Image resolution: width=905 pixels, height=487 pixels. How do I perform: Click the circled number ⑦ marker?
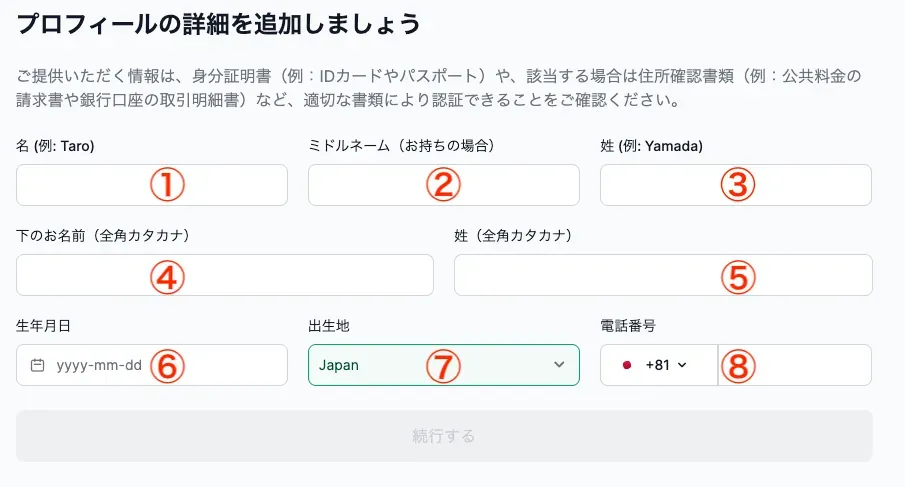(x=441, y=366)
